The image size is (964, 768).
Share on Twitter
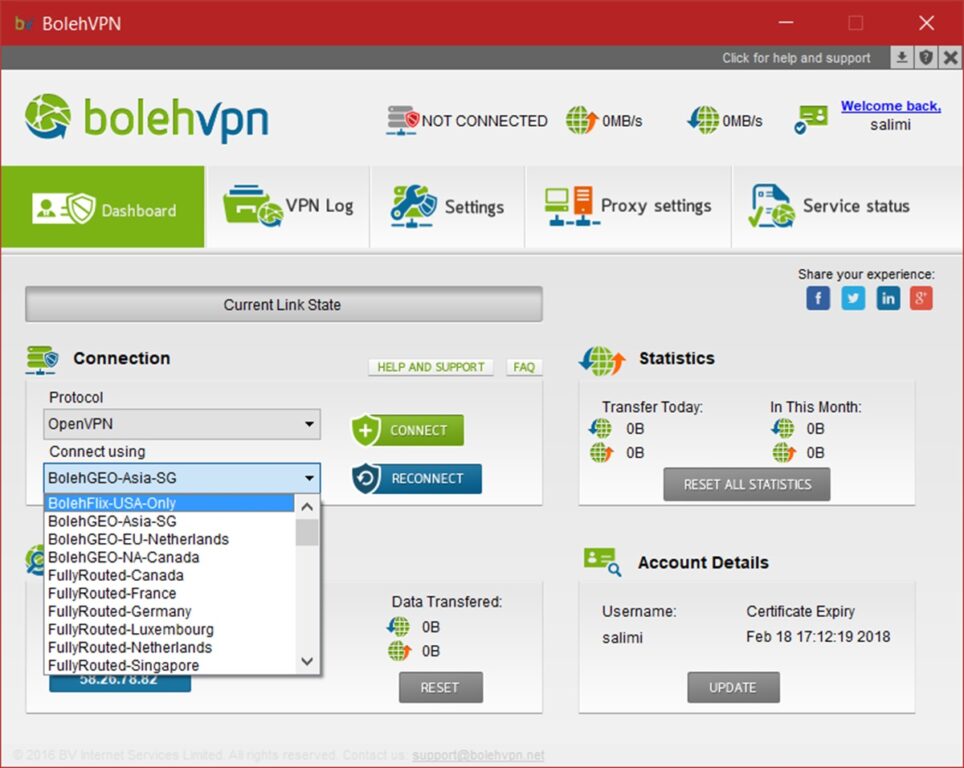click(853, 299)
